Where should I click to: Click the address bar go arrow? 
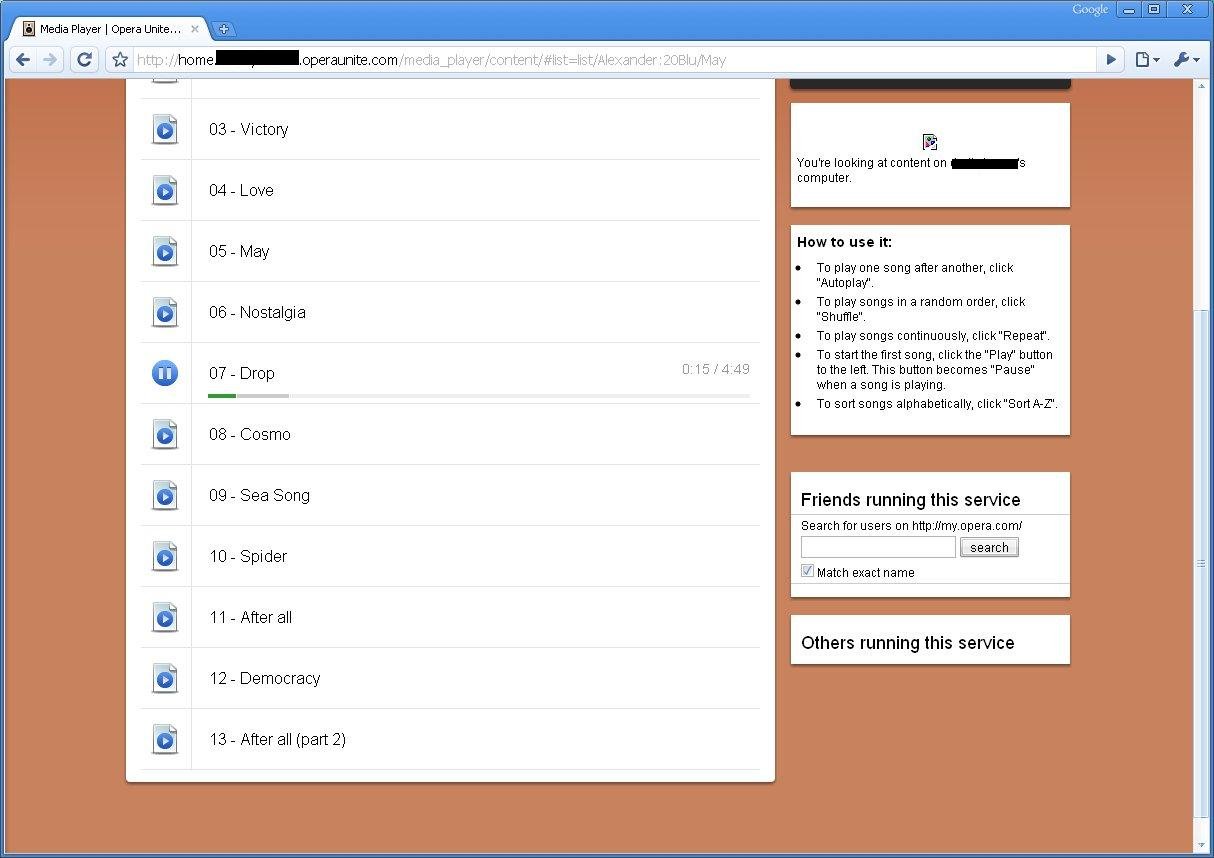(x=1110, y=60)
